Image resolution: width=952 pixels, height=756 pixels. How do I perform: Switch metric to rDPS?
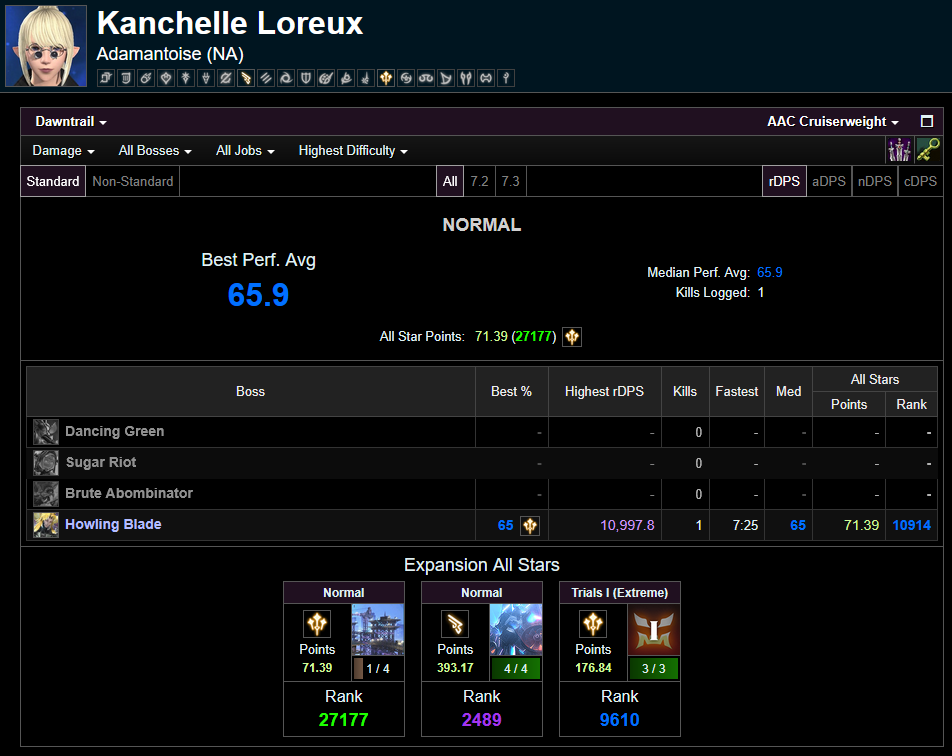pyautogui.click(x=784, y=181)
